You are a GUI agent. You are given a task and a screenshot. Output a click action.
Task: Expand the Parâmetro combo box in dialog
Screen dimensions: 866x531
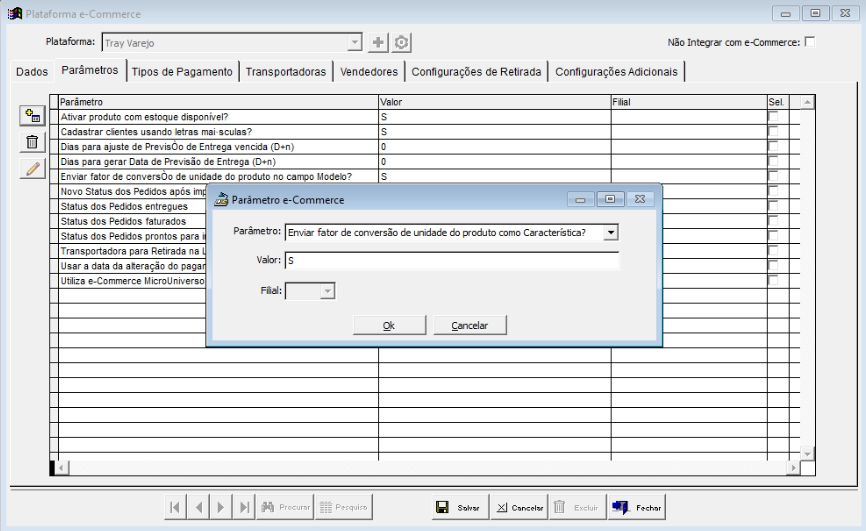point(610,233)
